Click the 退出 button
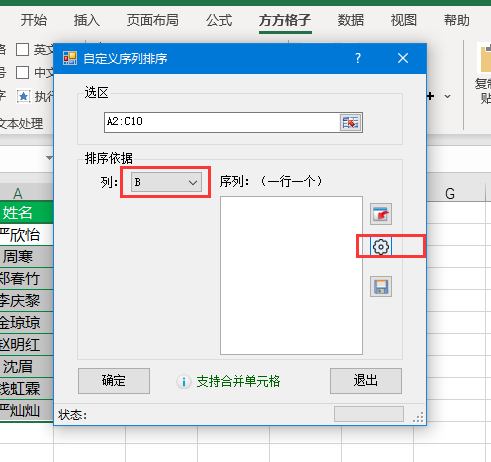Screen dimensions: 491x462 (366, 381)
